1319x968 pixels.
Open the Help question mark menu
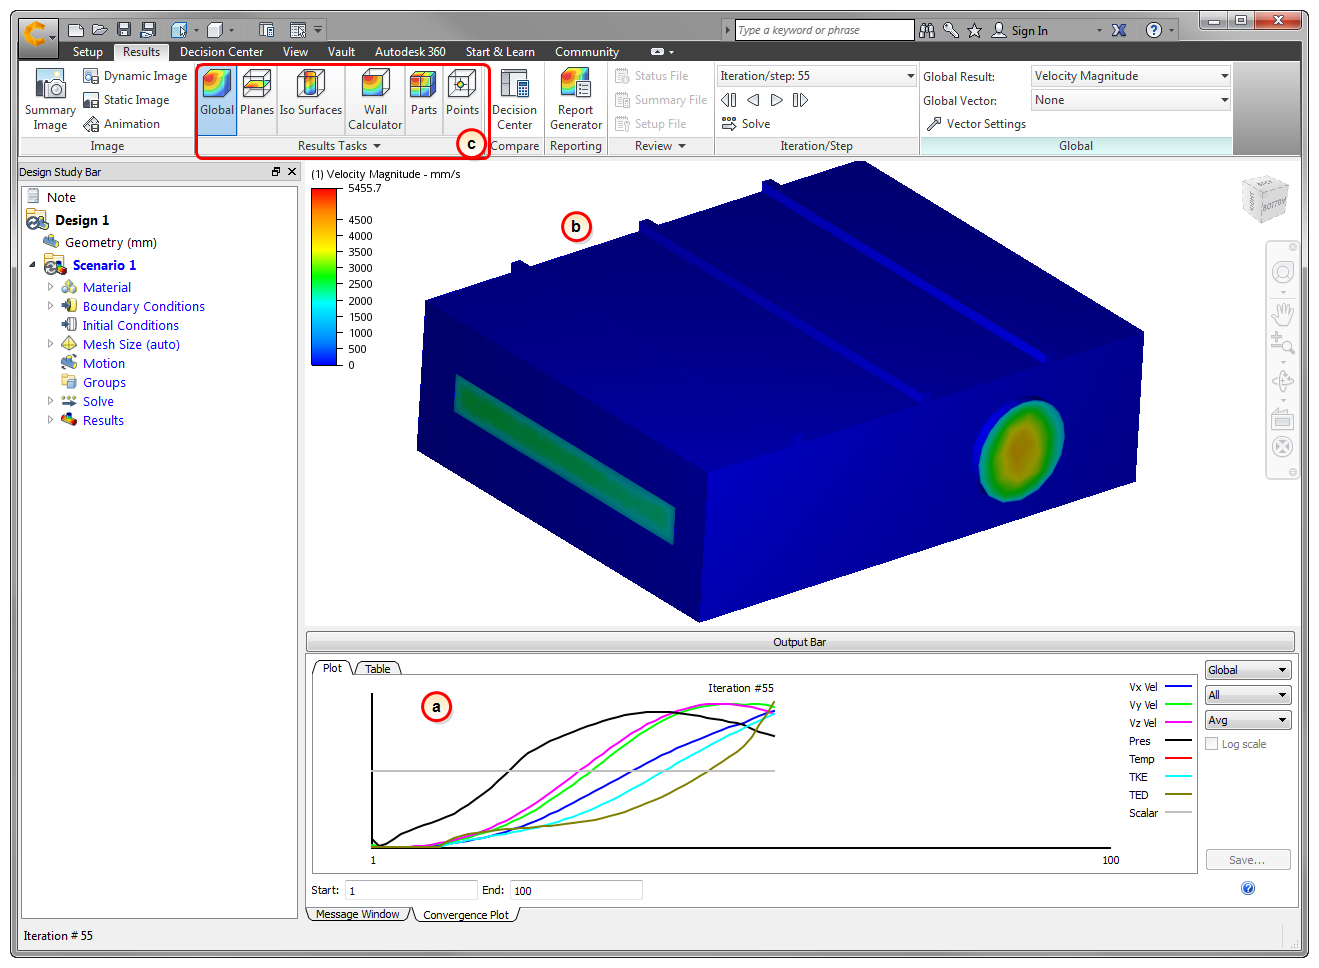pos(1154,31)
